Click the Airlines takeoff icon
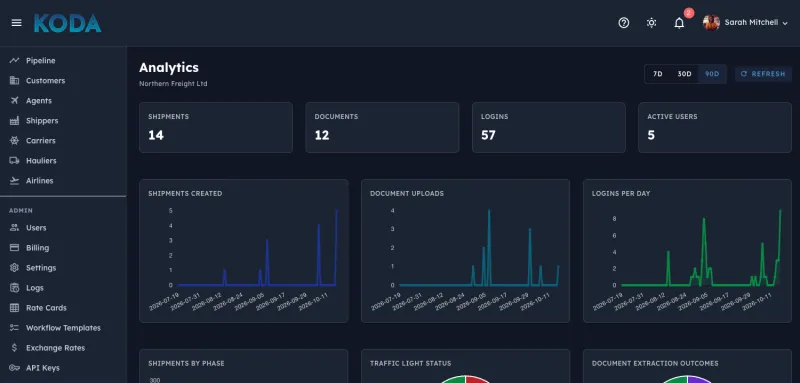Screen dimensions: 800x383 (x=14, y=181)
